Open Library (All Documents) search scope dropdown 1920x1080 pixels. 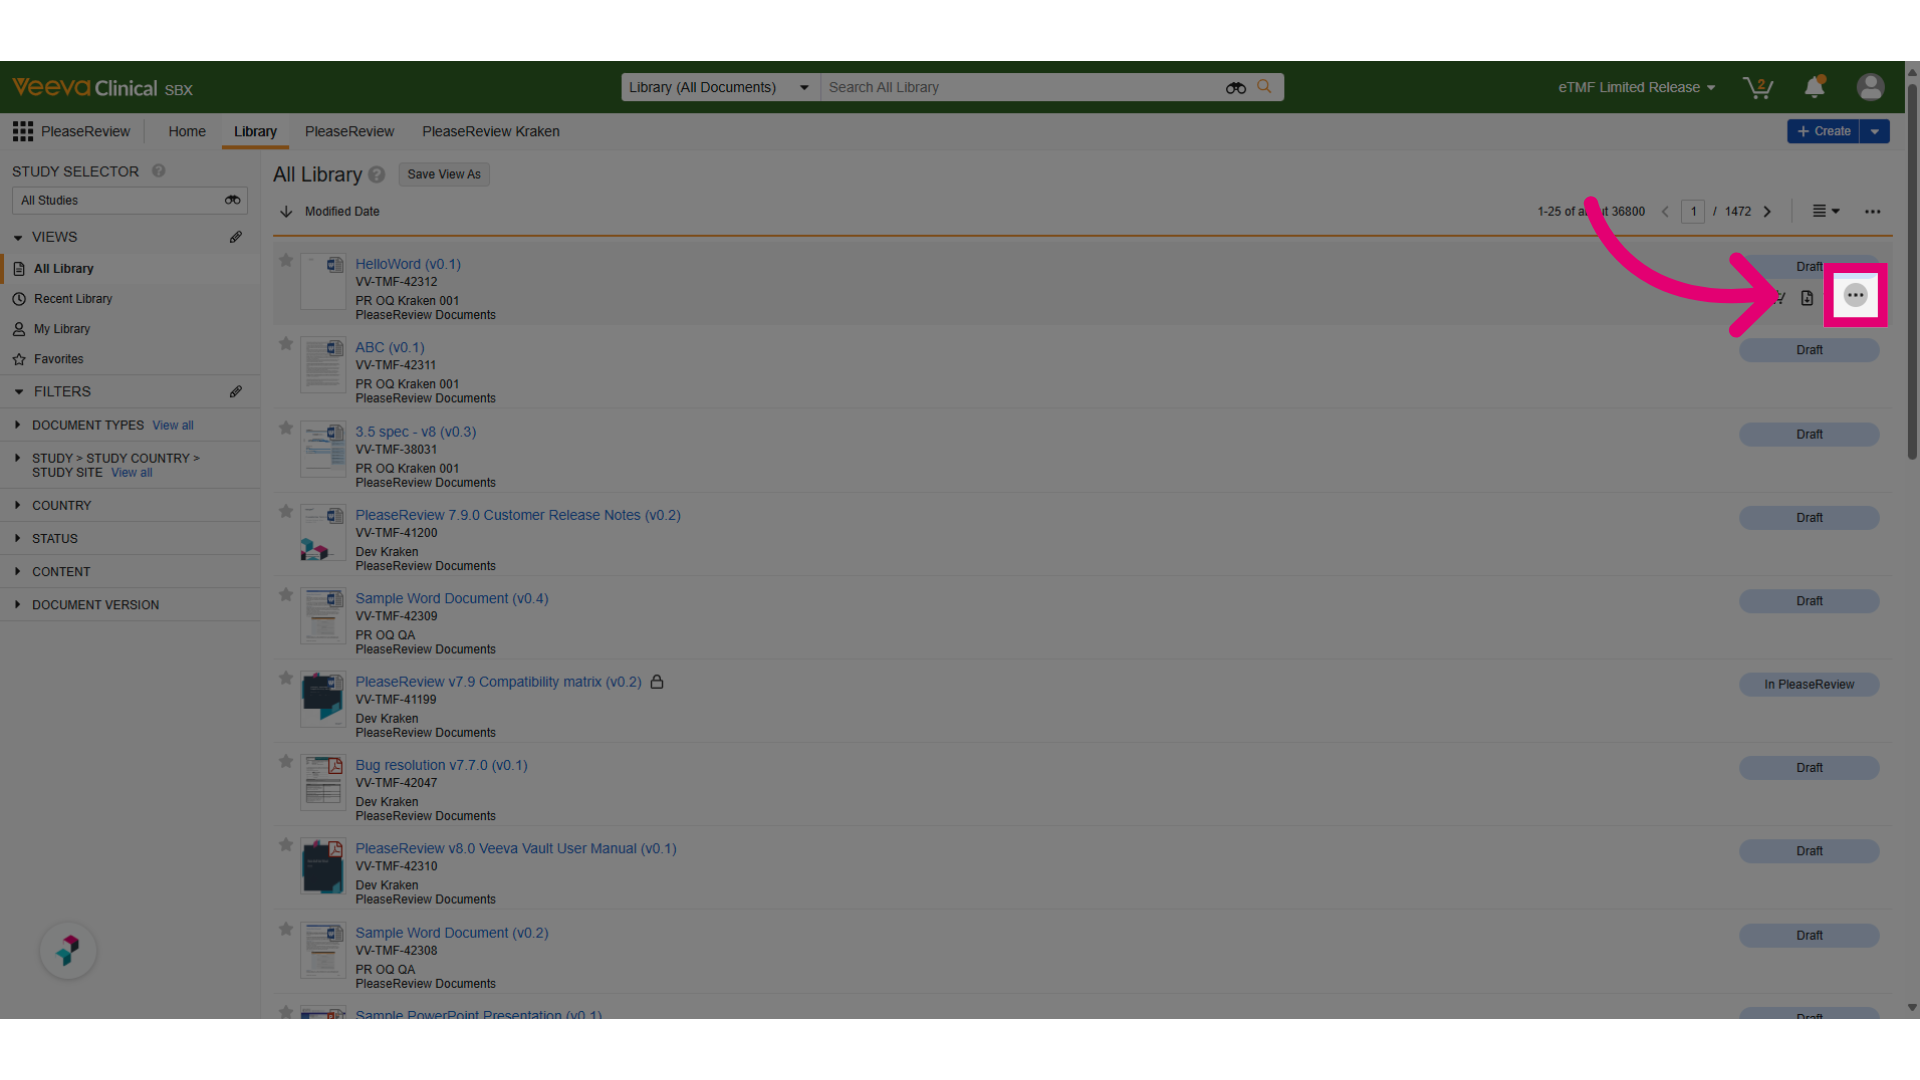pos(720,87)
